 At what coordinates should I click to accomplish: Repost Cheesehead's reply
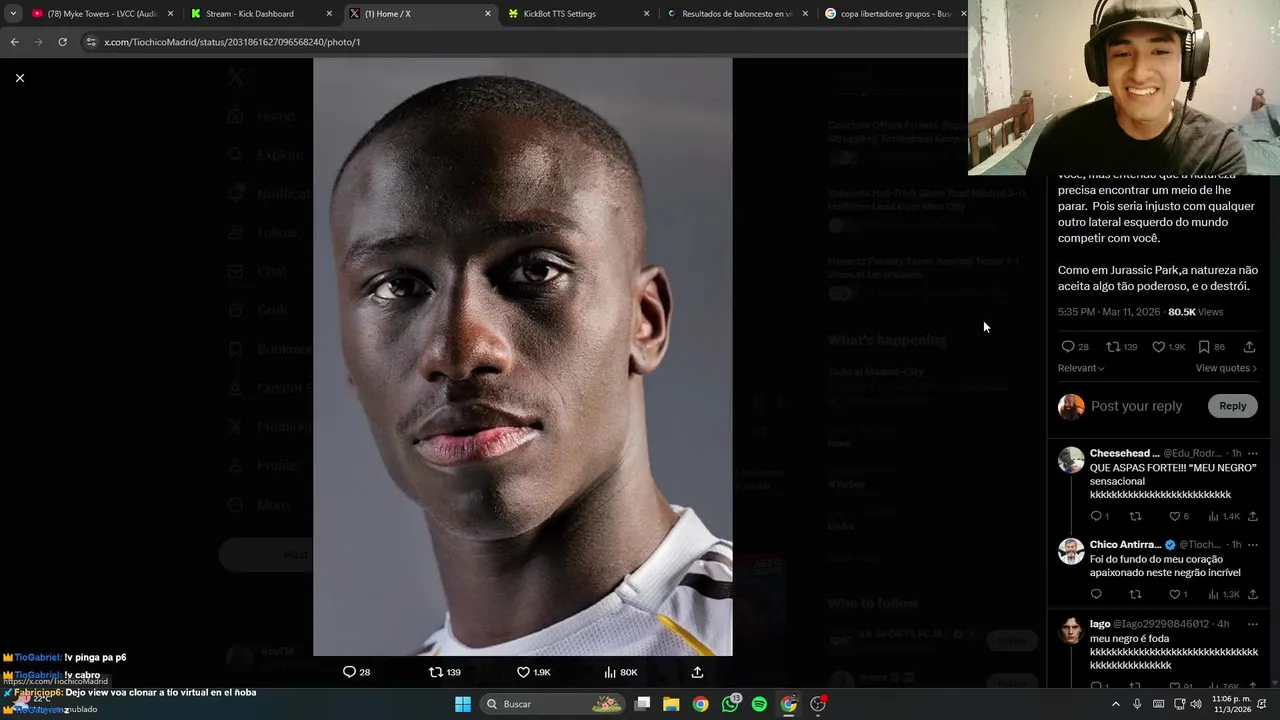(x=1135, y=516)
